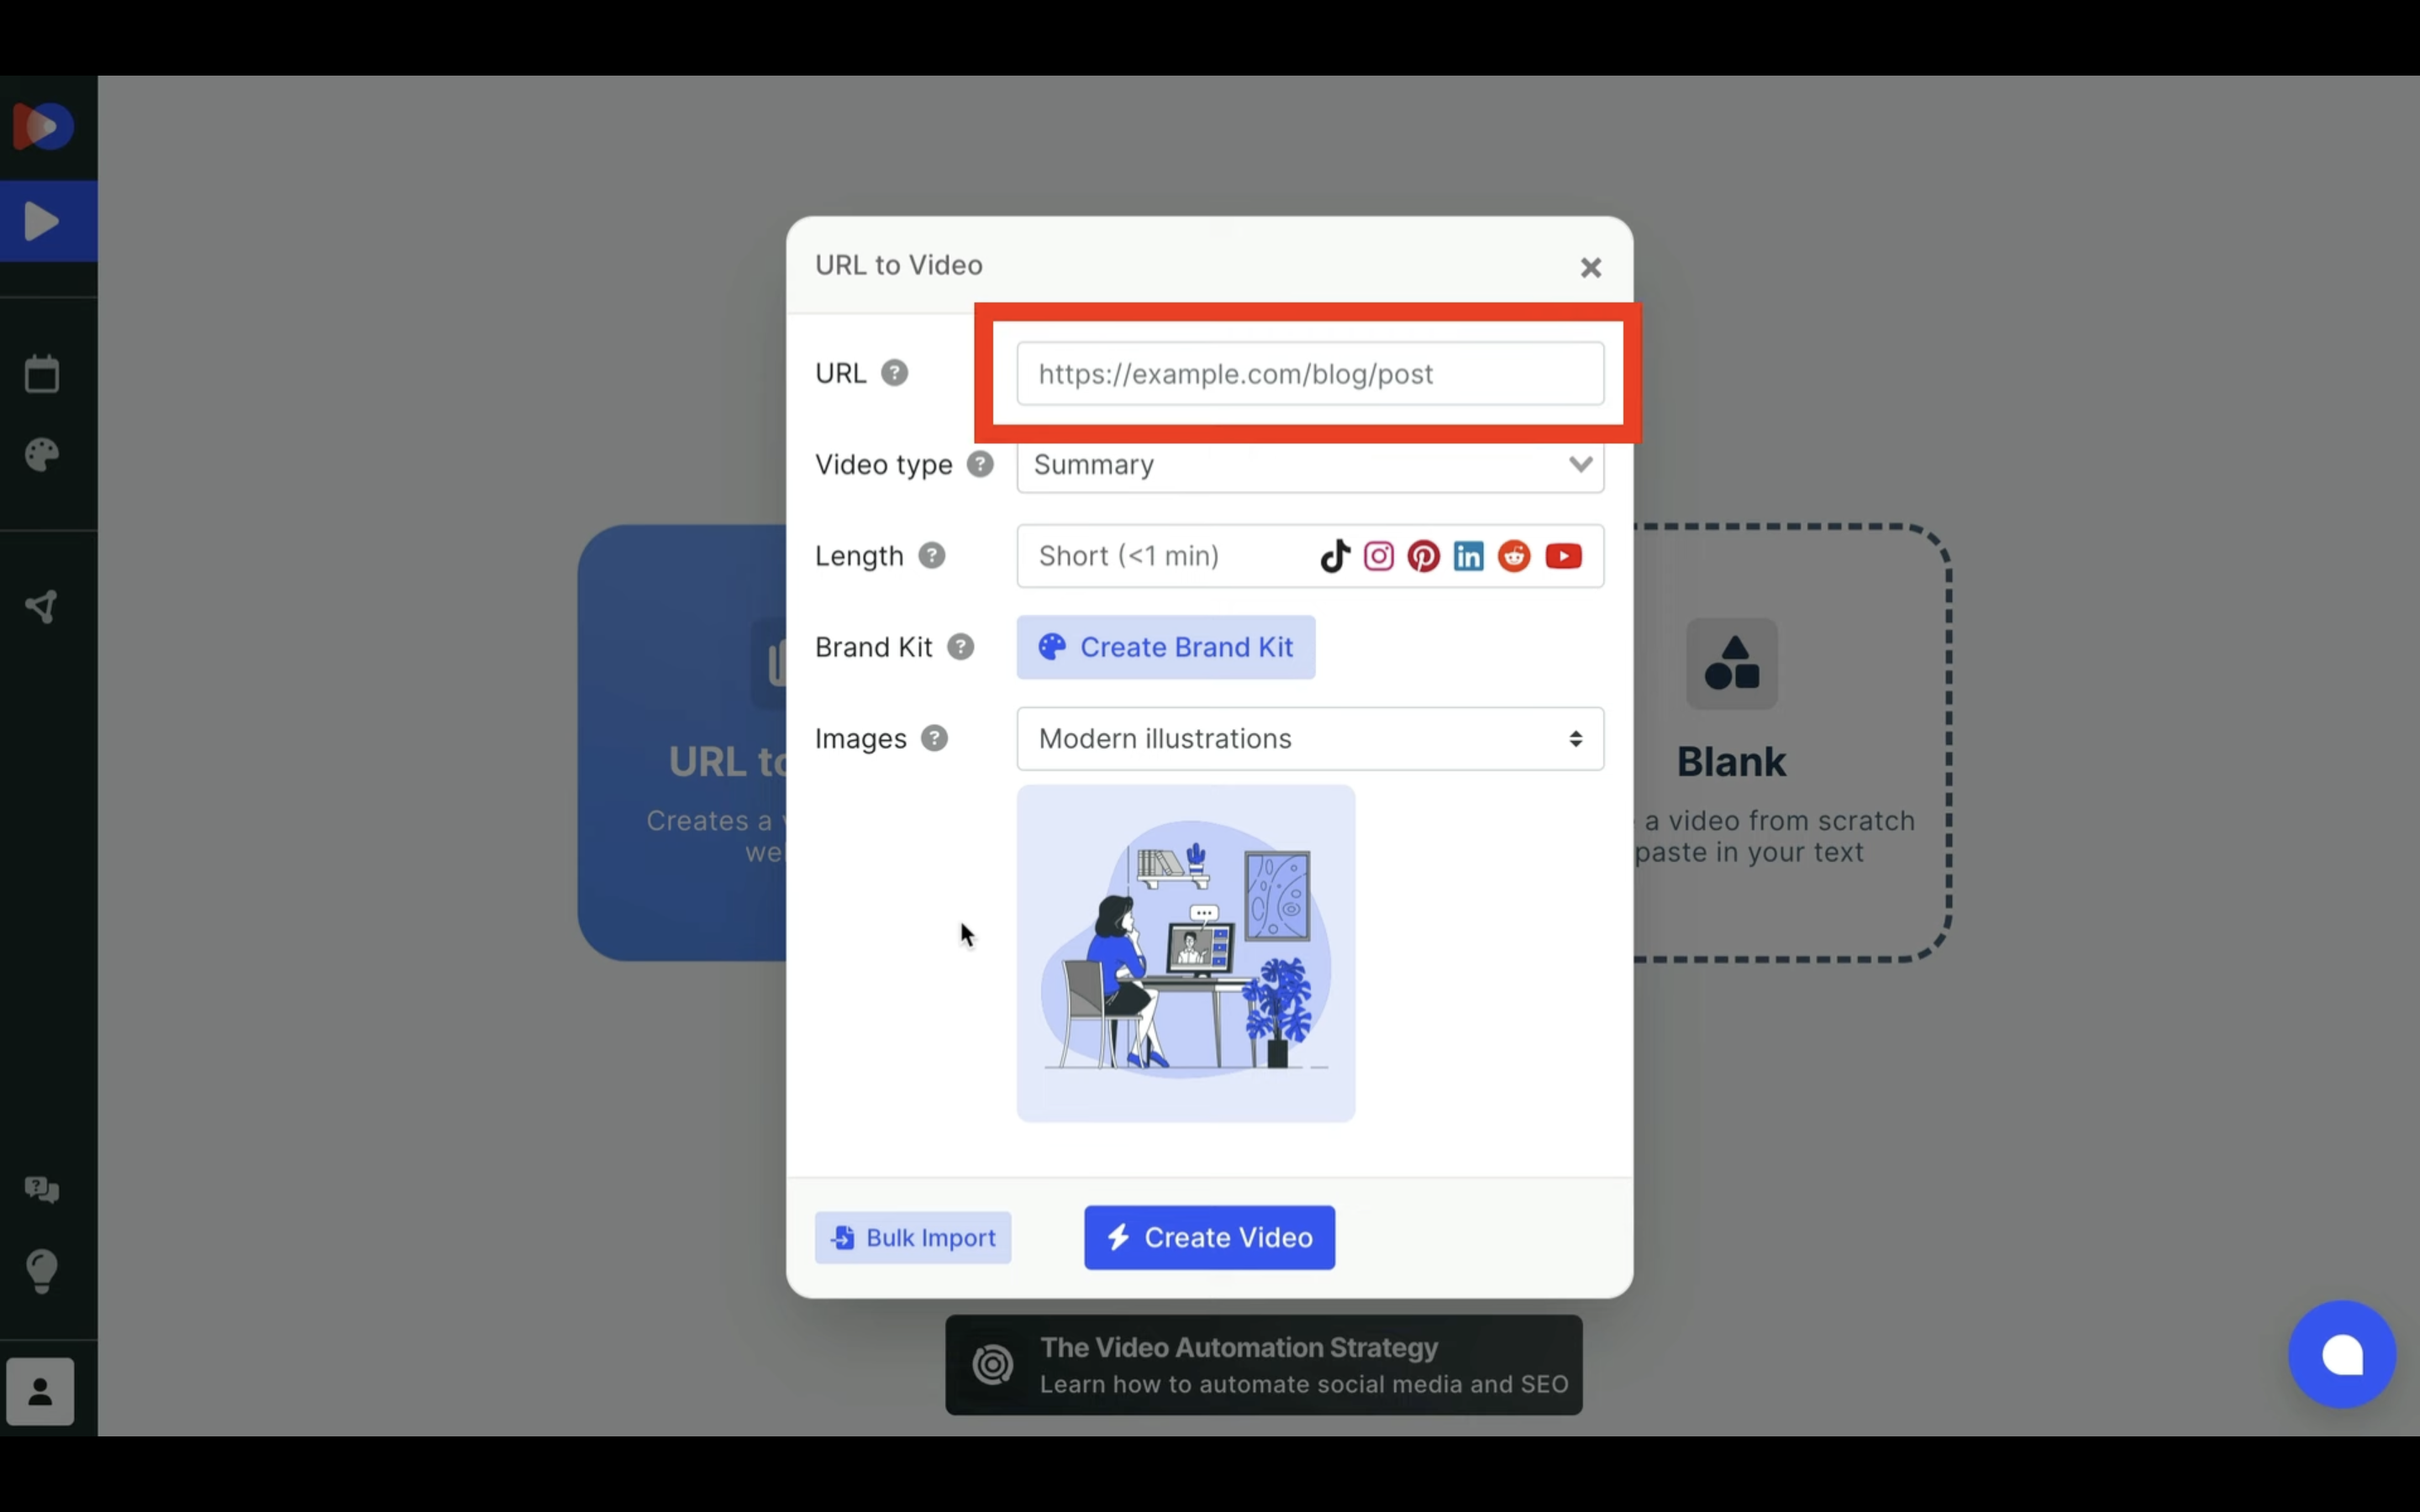Click the Instagram icon in Length field
Image resolution: width=2420 pixels, height=1512 pixels.
(1379, 556)
